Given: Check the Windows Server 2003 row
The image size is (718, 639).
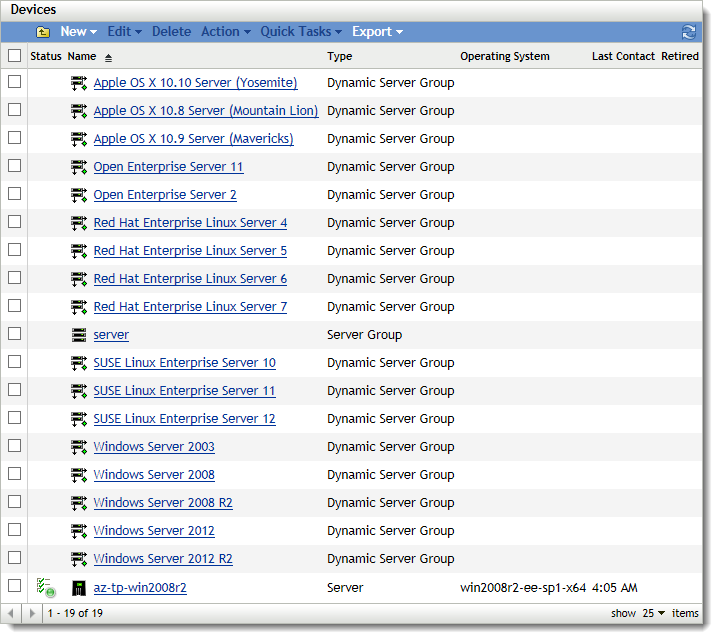Looking at the screenshot, I should pos(15,445).
